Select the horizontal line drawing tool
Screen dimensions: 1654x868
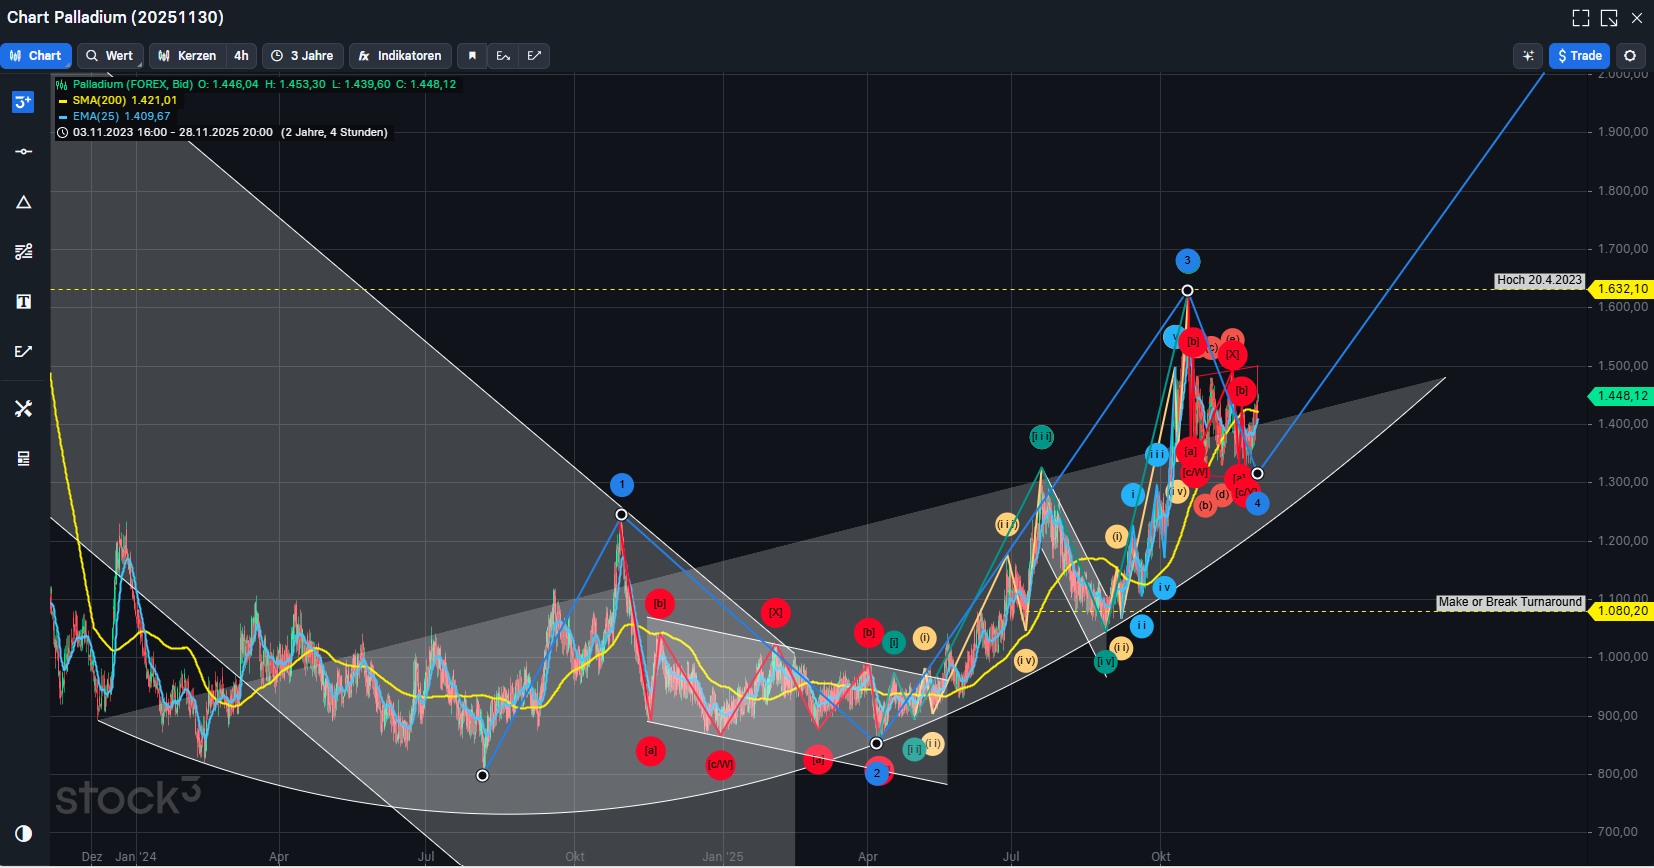click(x=24, y=152)
